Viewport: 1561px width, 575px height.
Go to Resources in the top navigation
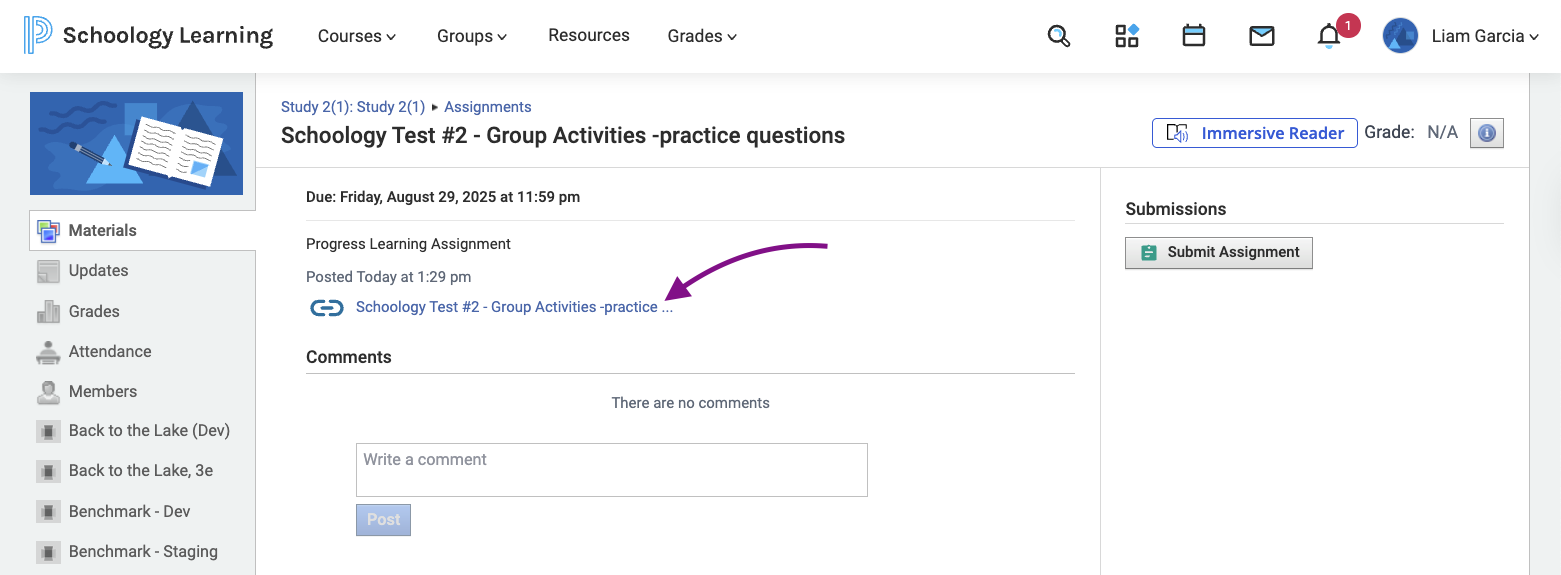pos(589,35)
